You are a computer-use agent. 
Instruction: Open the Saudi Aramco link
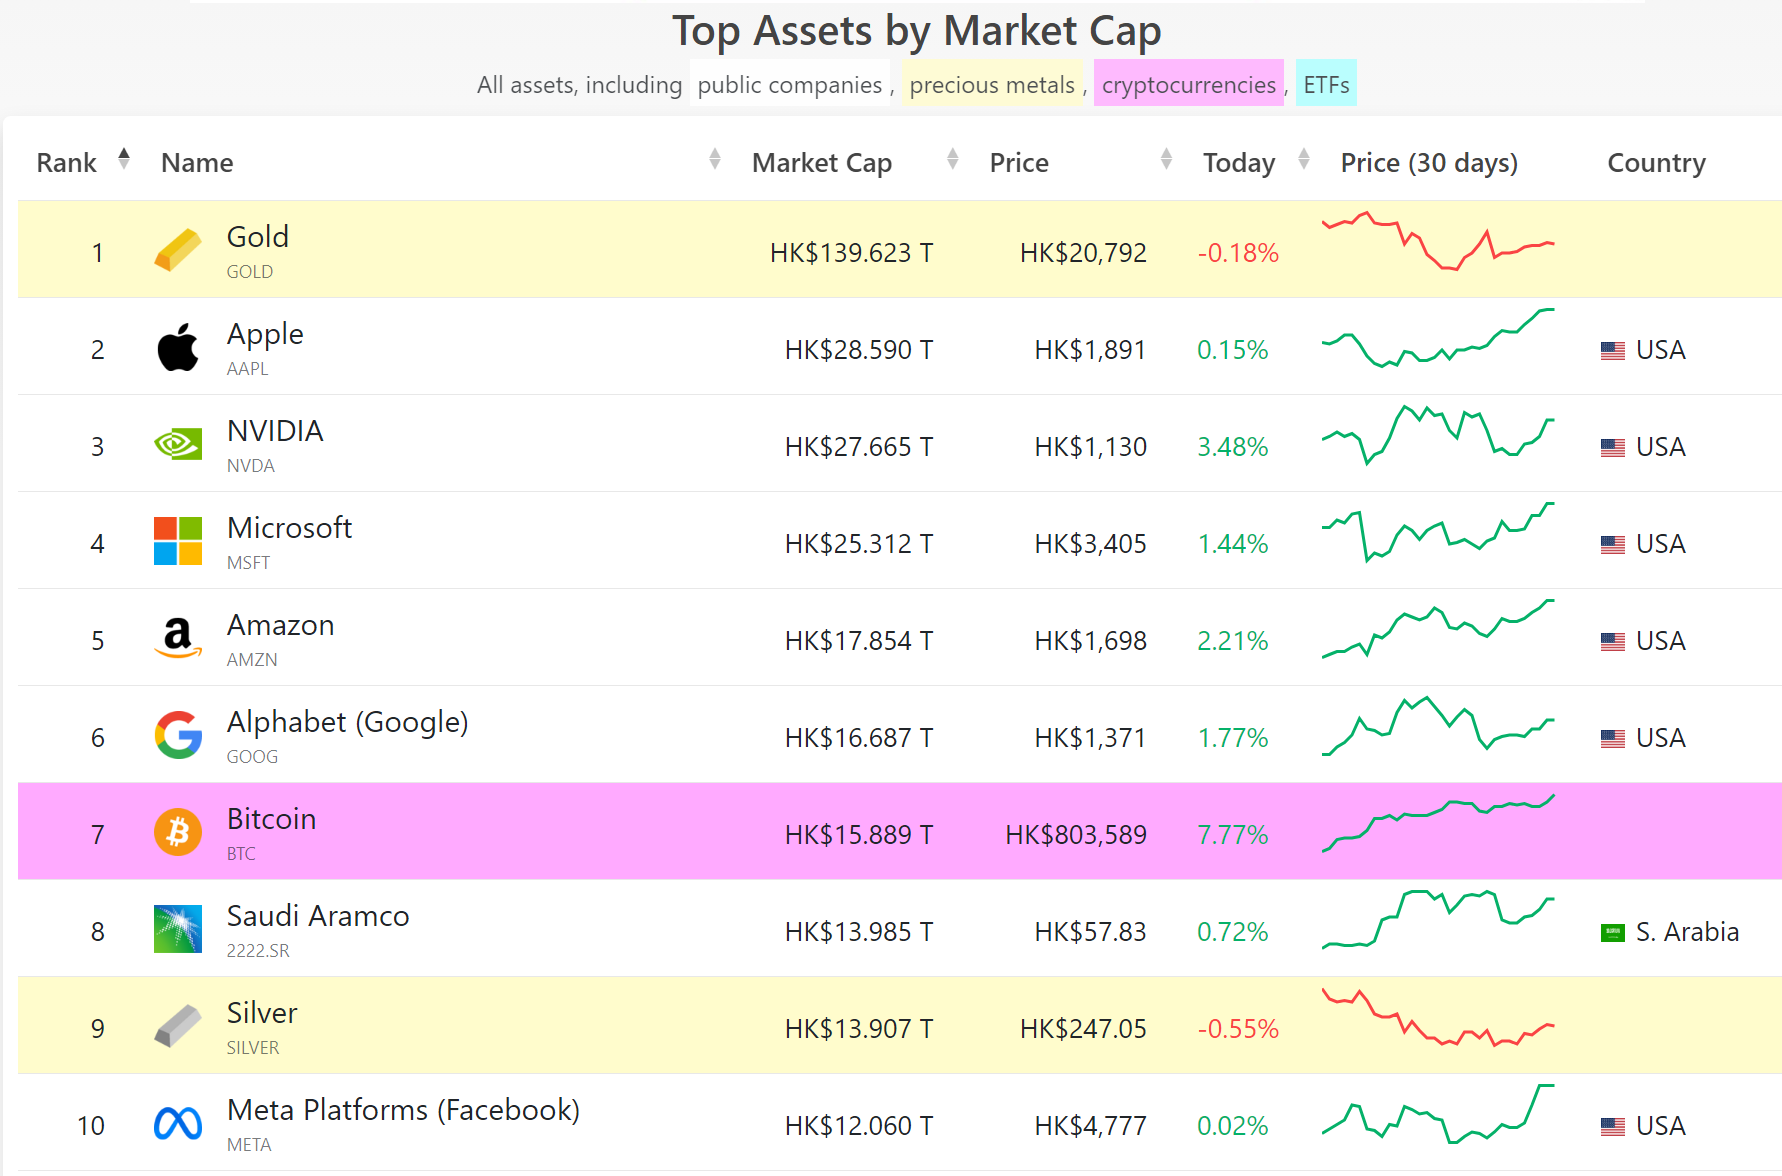(318, 916)
